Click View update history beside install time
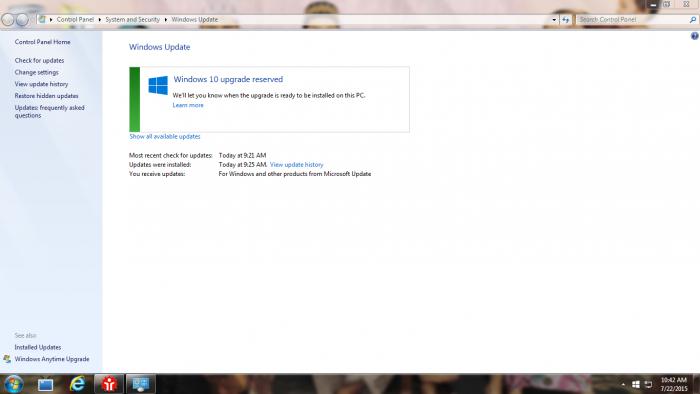 pos(296,165)
